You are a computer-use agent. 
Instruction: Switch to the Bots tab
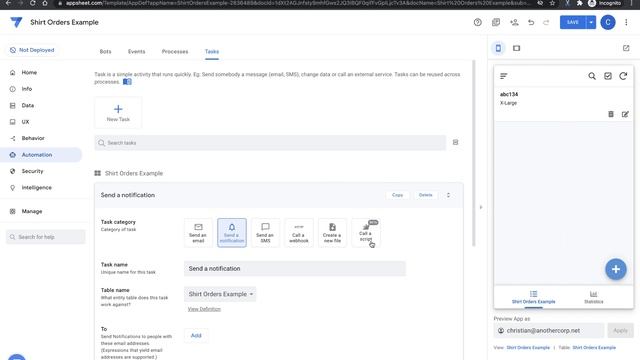(105, 51)
